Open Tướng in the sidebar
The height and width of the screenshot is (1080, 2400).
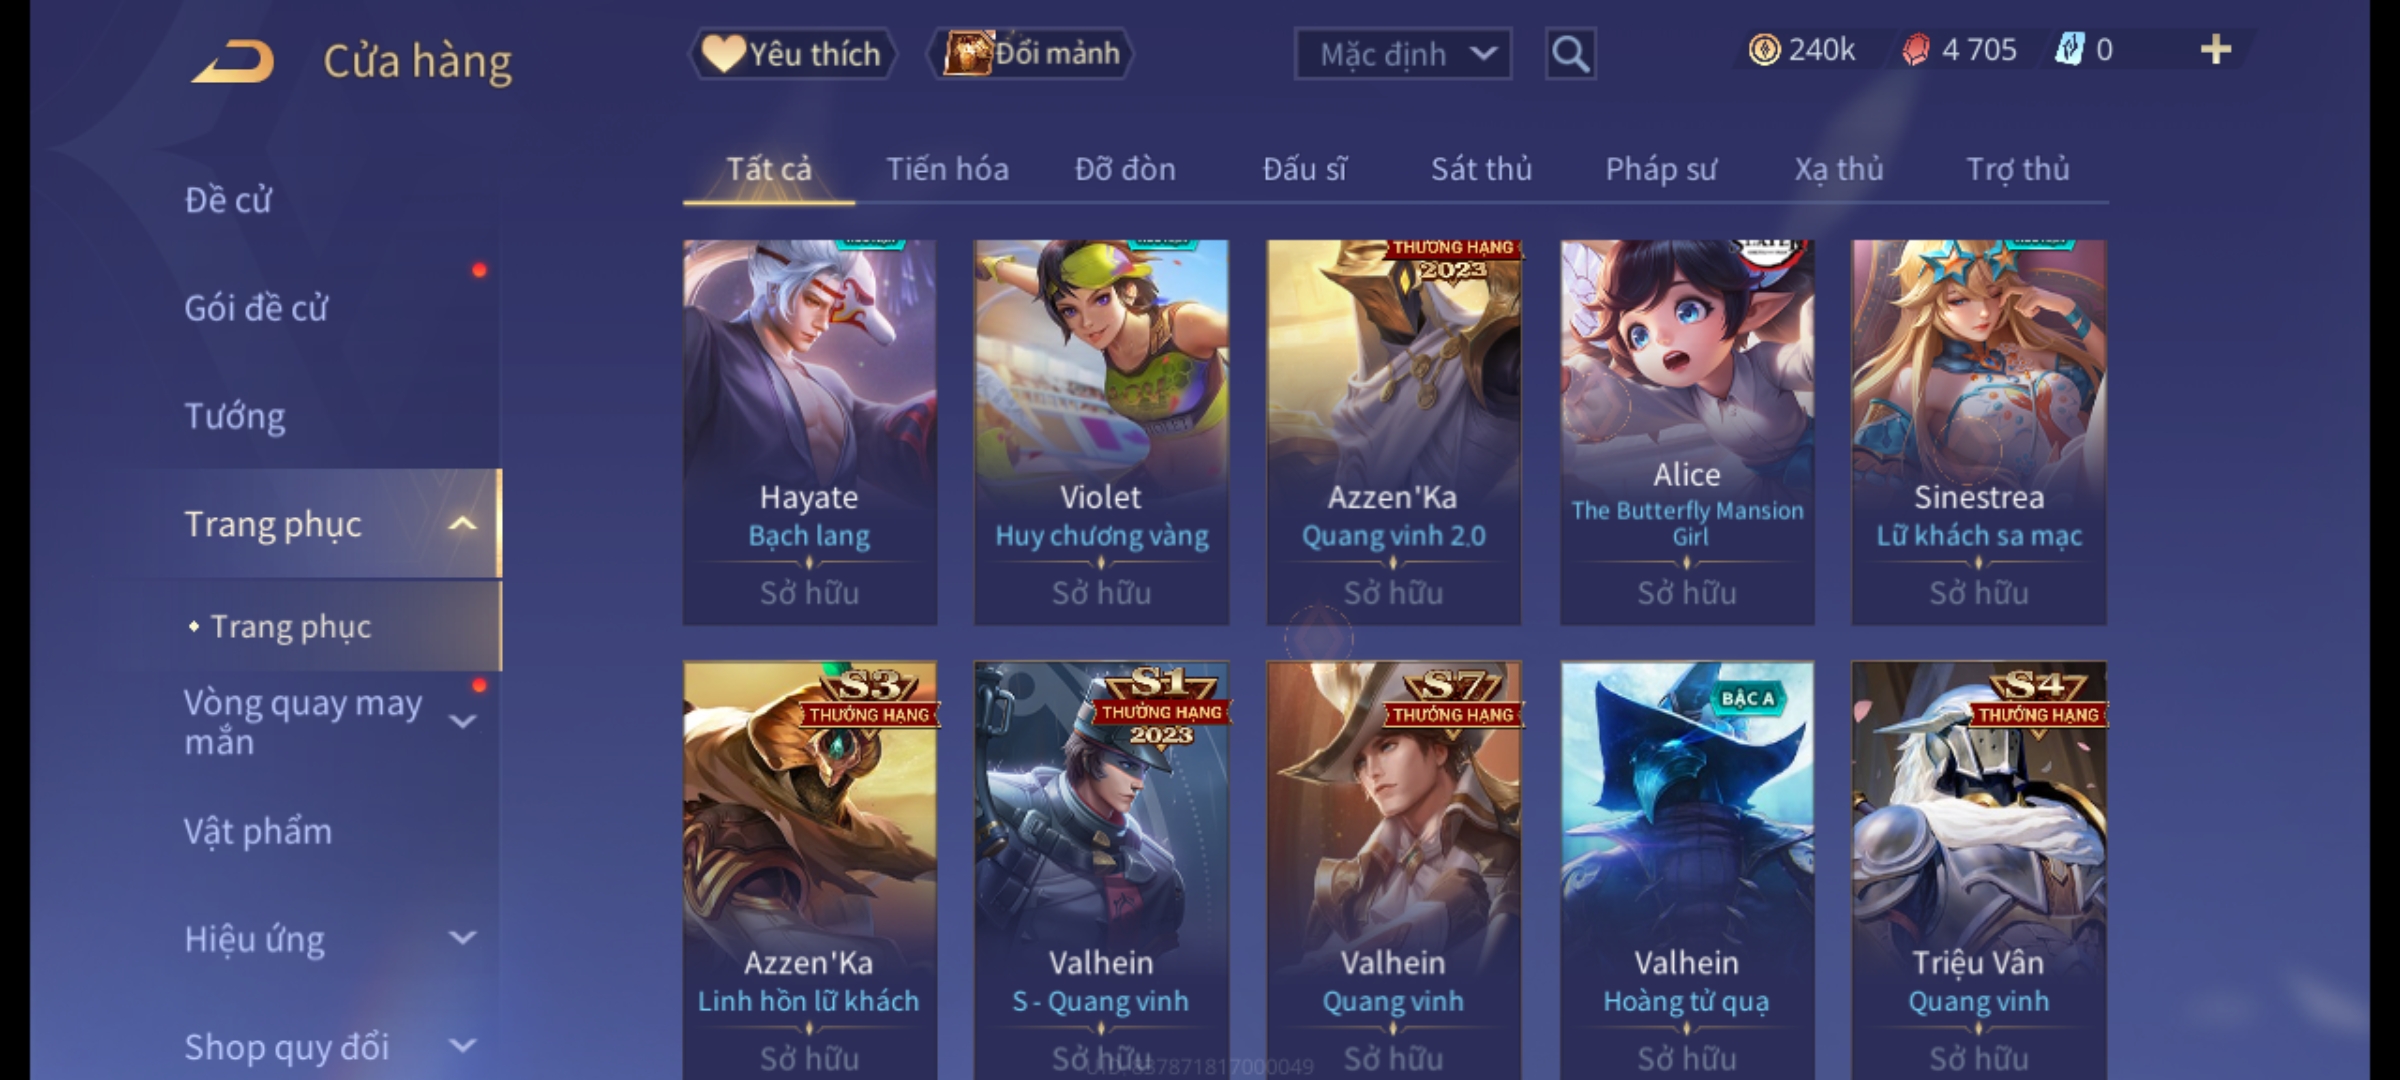coord(235,416)
